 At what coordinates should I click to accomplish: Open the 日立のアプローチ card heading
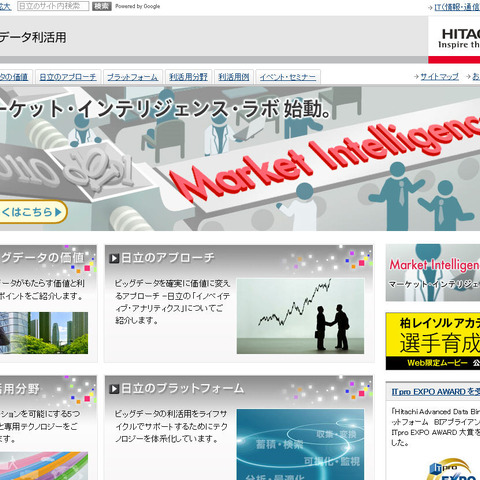(x=168, y=258)
